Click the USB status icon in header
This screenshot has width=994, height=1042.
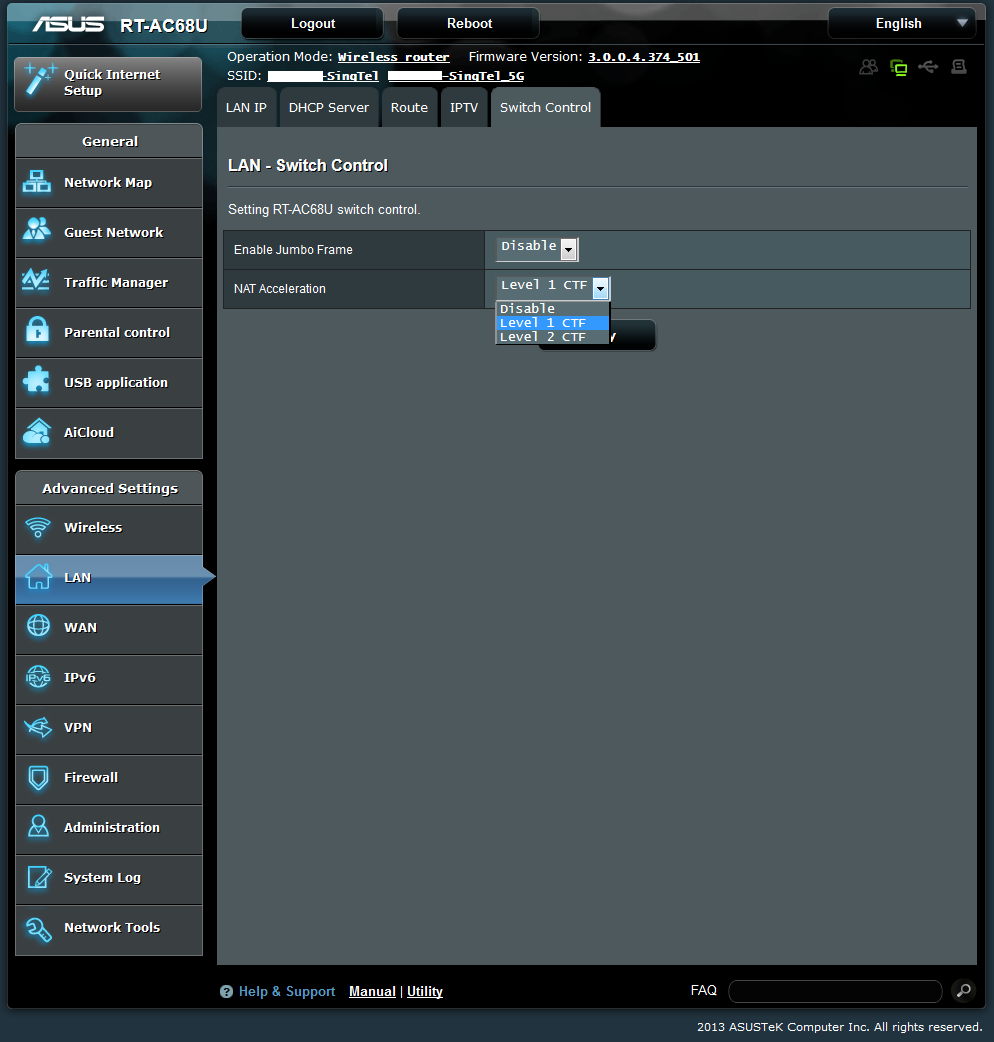click(x=928, y=67)
